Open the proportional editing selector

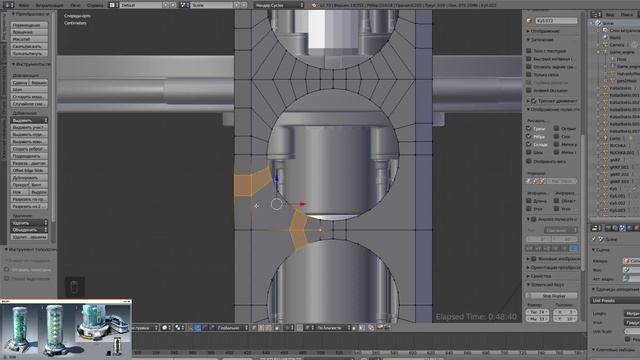tap(289, 328)
